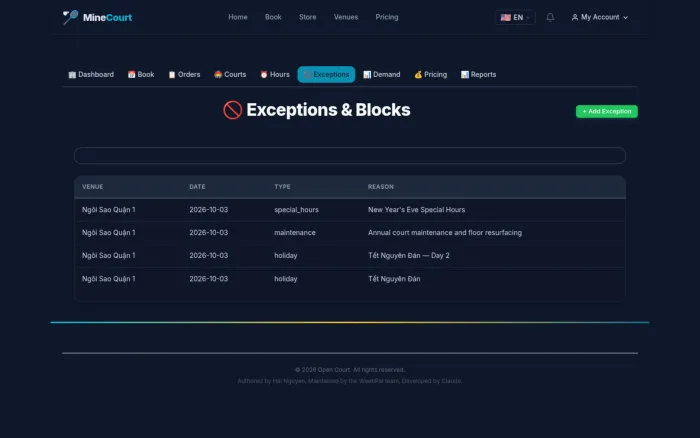Click the REASON column header
The width and height of the screenshot is (700, 438).
[x=381, y=187]
